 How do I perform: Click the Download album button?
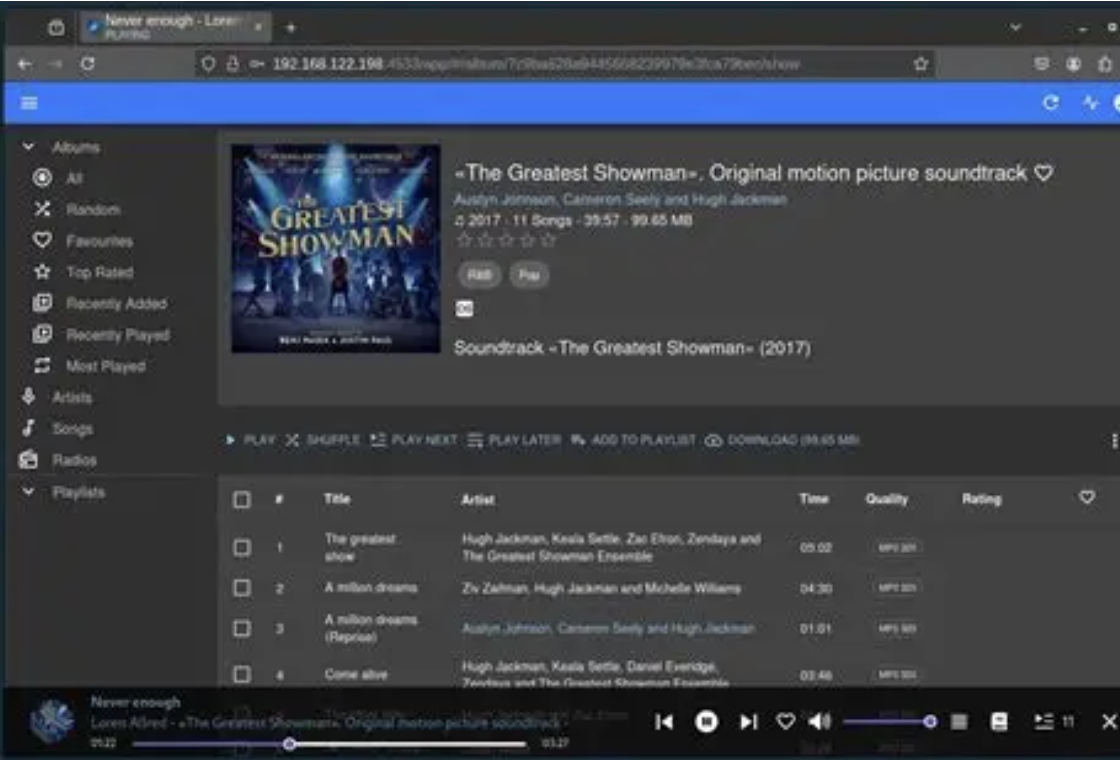782,440
